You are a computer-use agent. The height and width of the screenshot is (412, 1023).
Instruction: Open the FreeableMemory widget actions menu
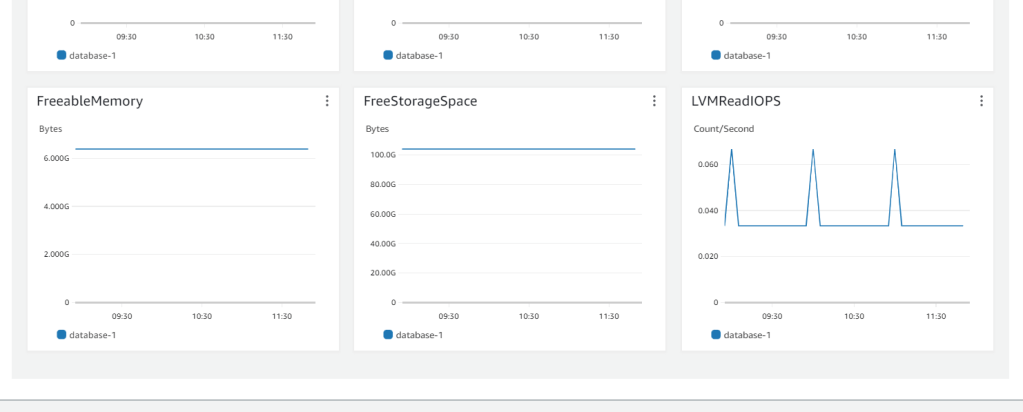[327, 101]
